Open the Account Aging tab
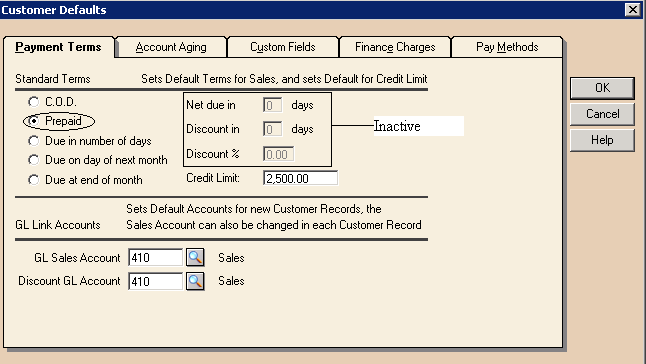This screenshot has width=646, height=364. [x=171, y=47]
